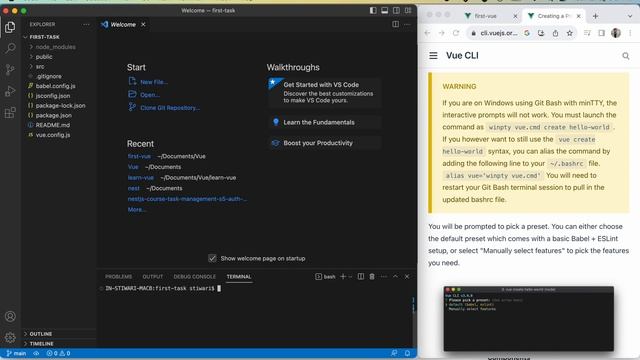Open recent project first-vue
Image resolution: width=640 pixels, height=360 pixels.
[x=139, y=156]
